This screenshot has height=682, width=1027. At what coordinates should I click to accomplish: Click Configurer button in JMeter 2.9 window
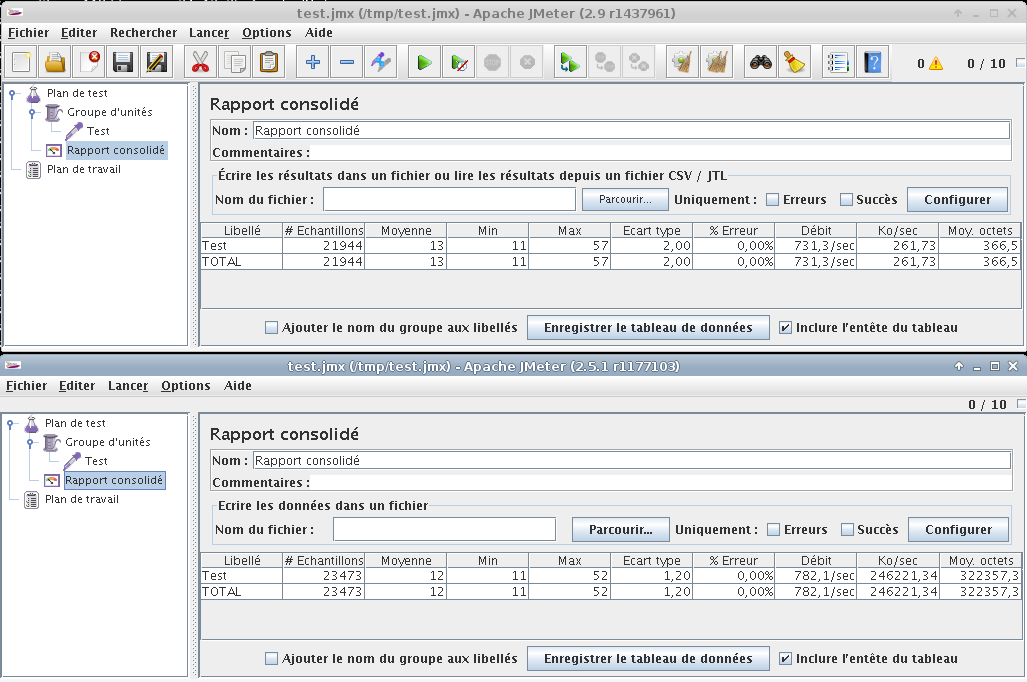point(956,200)
